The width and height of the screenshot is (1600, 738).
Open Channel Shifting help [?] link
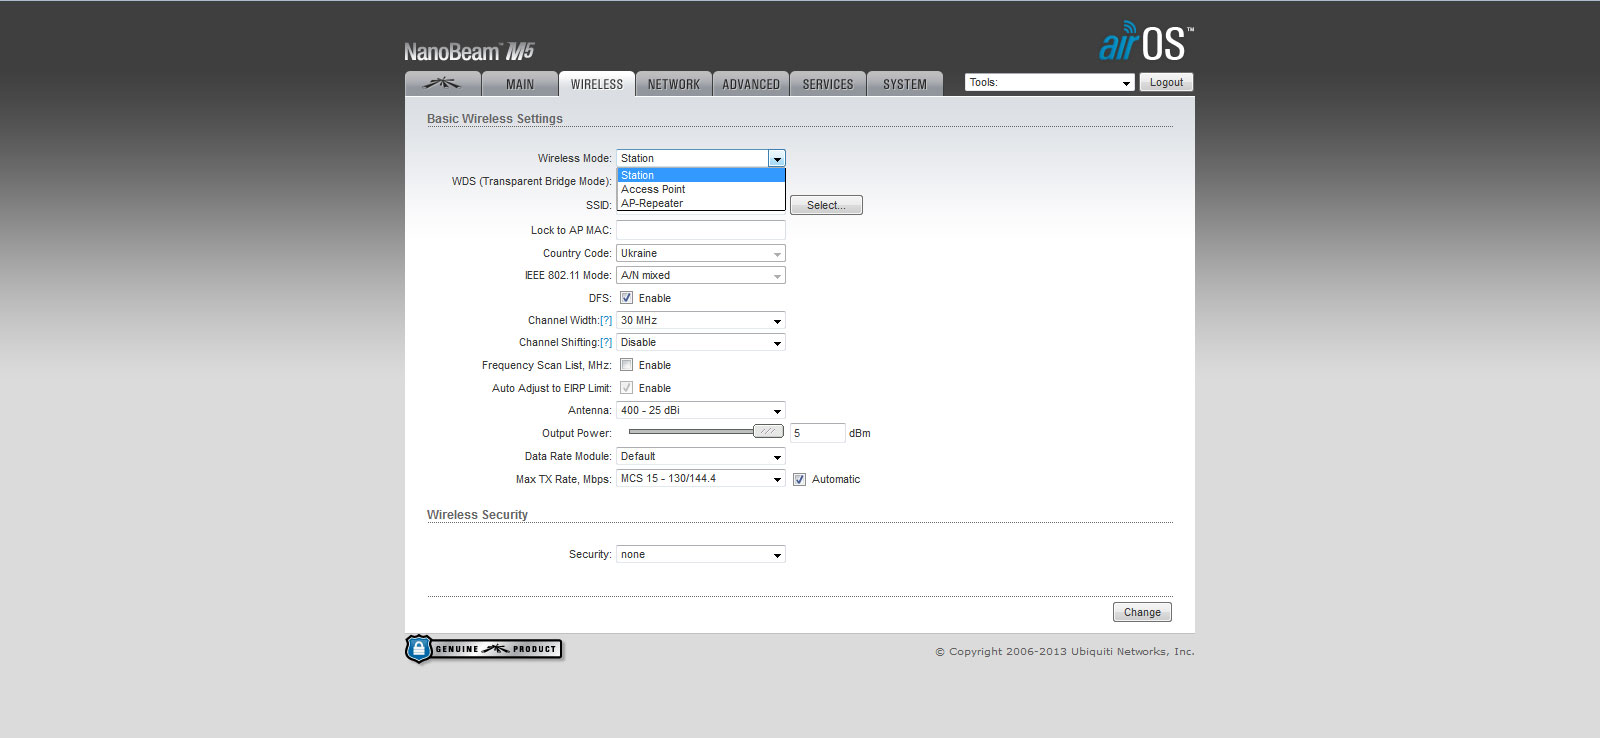pos(606,343)
